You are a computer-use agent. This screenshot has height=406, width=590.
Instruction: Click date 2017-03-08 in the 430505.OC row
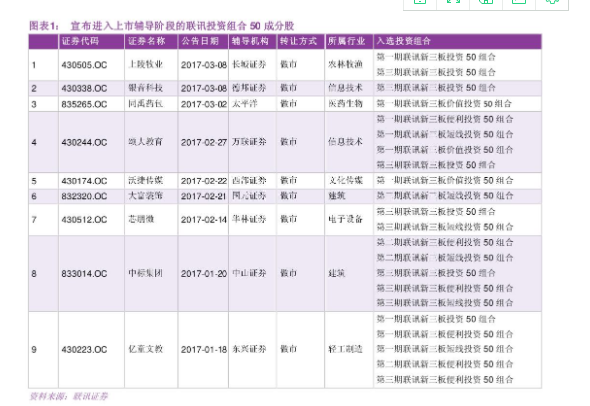[204, 65]
